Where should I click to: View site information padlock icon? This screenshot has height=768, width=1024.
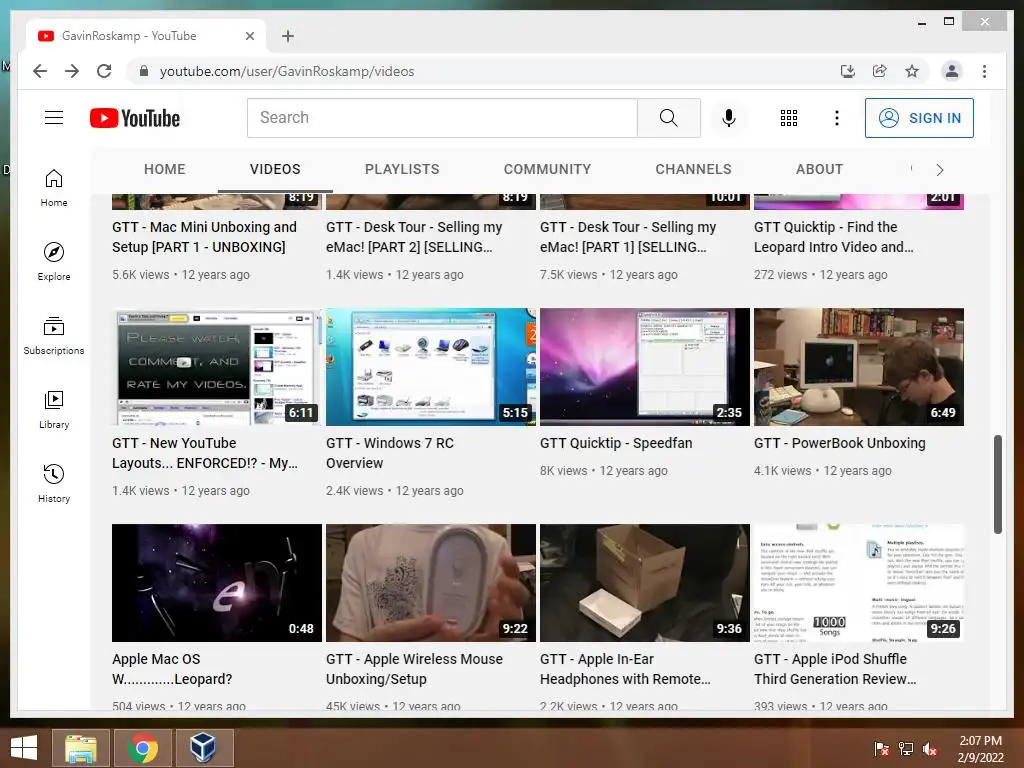[x=144, y=71]
